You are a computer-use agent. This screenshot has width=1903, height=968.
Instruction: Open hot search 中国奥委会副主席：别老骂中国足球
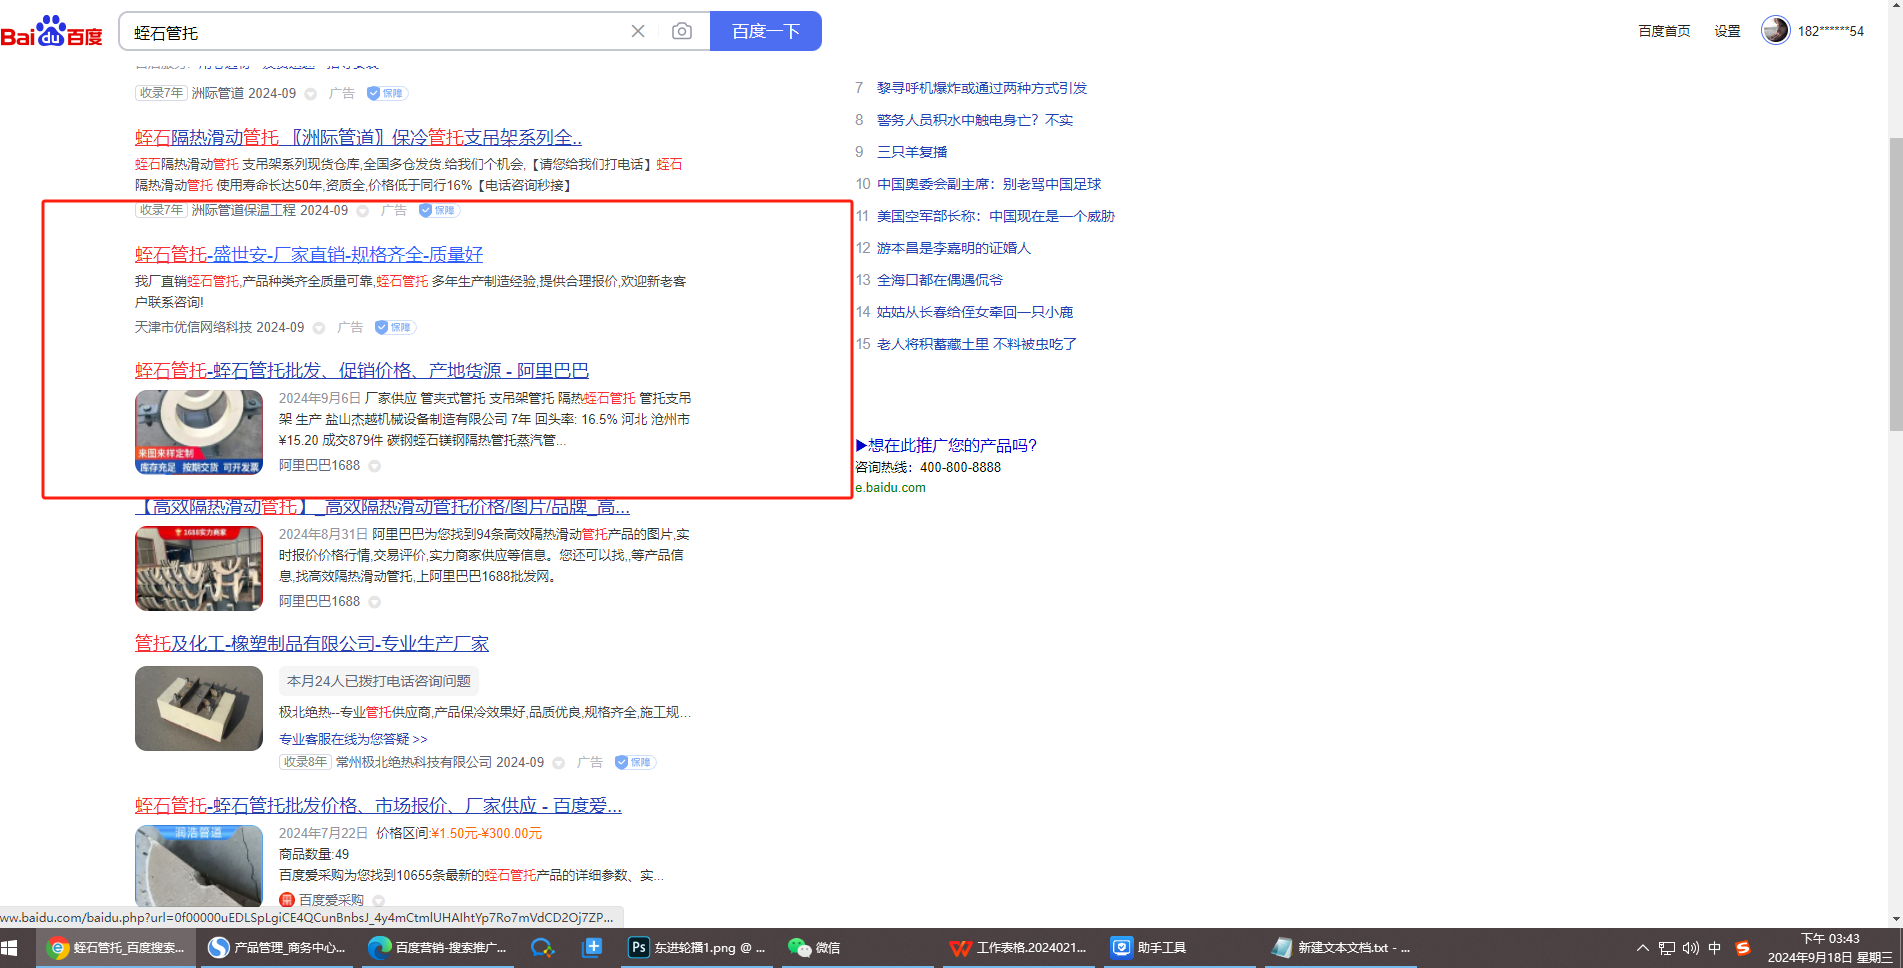pyautogui.click(x=989, y=184)
